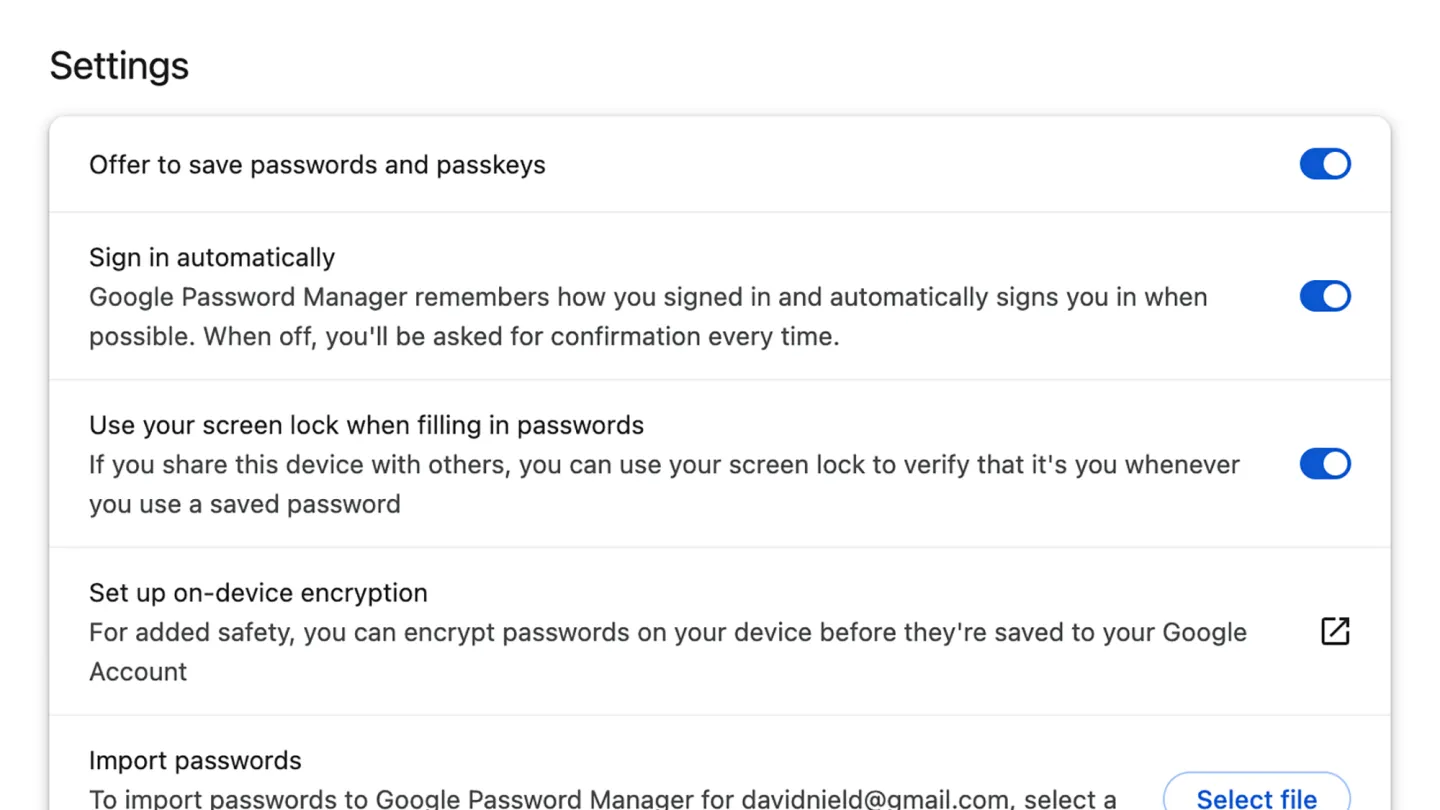The image size is (1440, 810).
Task: Open on-device encryption external link icon
Action: [1335, 631]
